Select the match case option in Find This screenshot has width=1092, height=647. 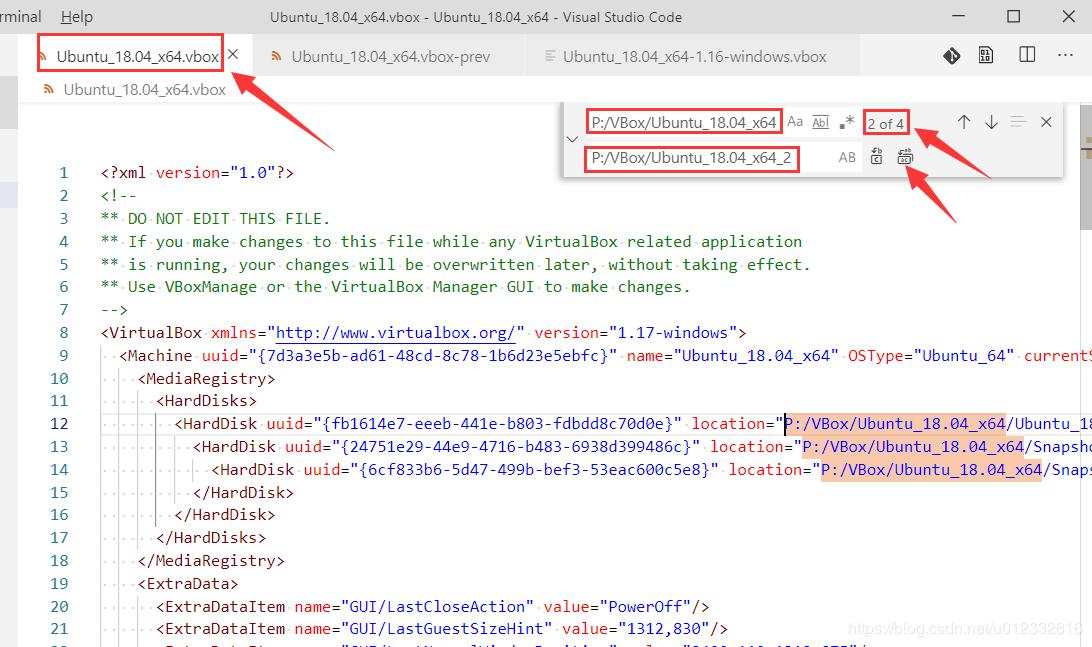(796, 122)
